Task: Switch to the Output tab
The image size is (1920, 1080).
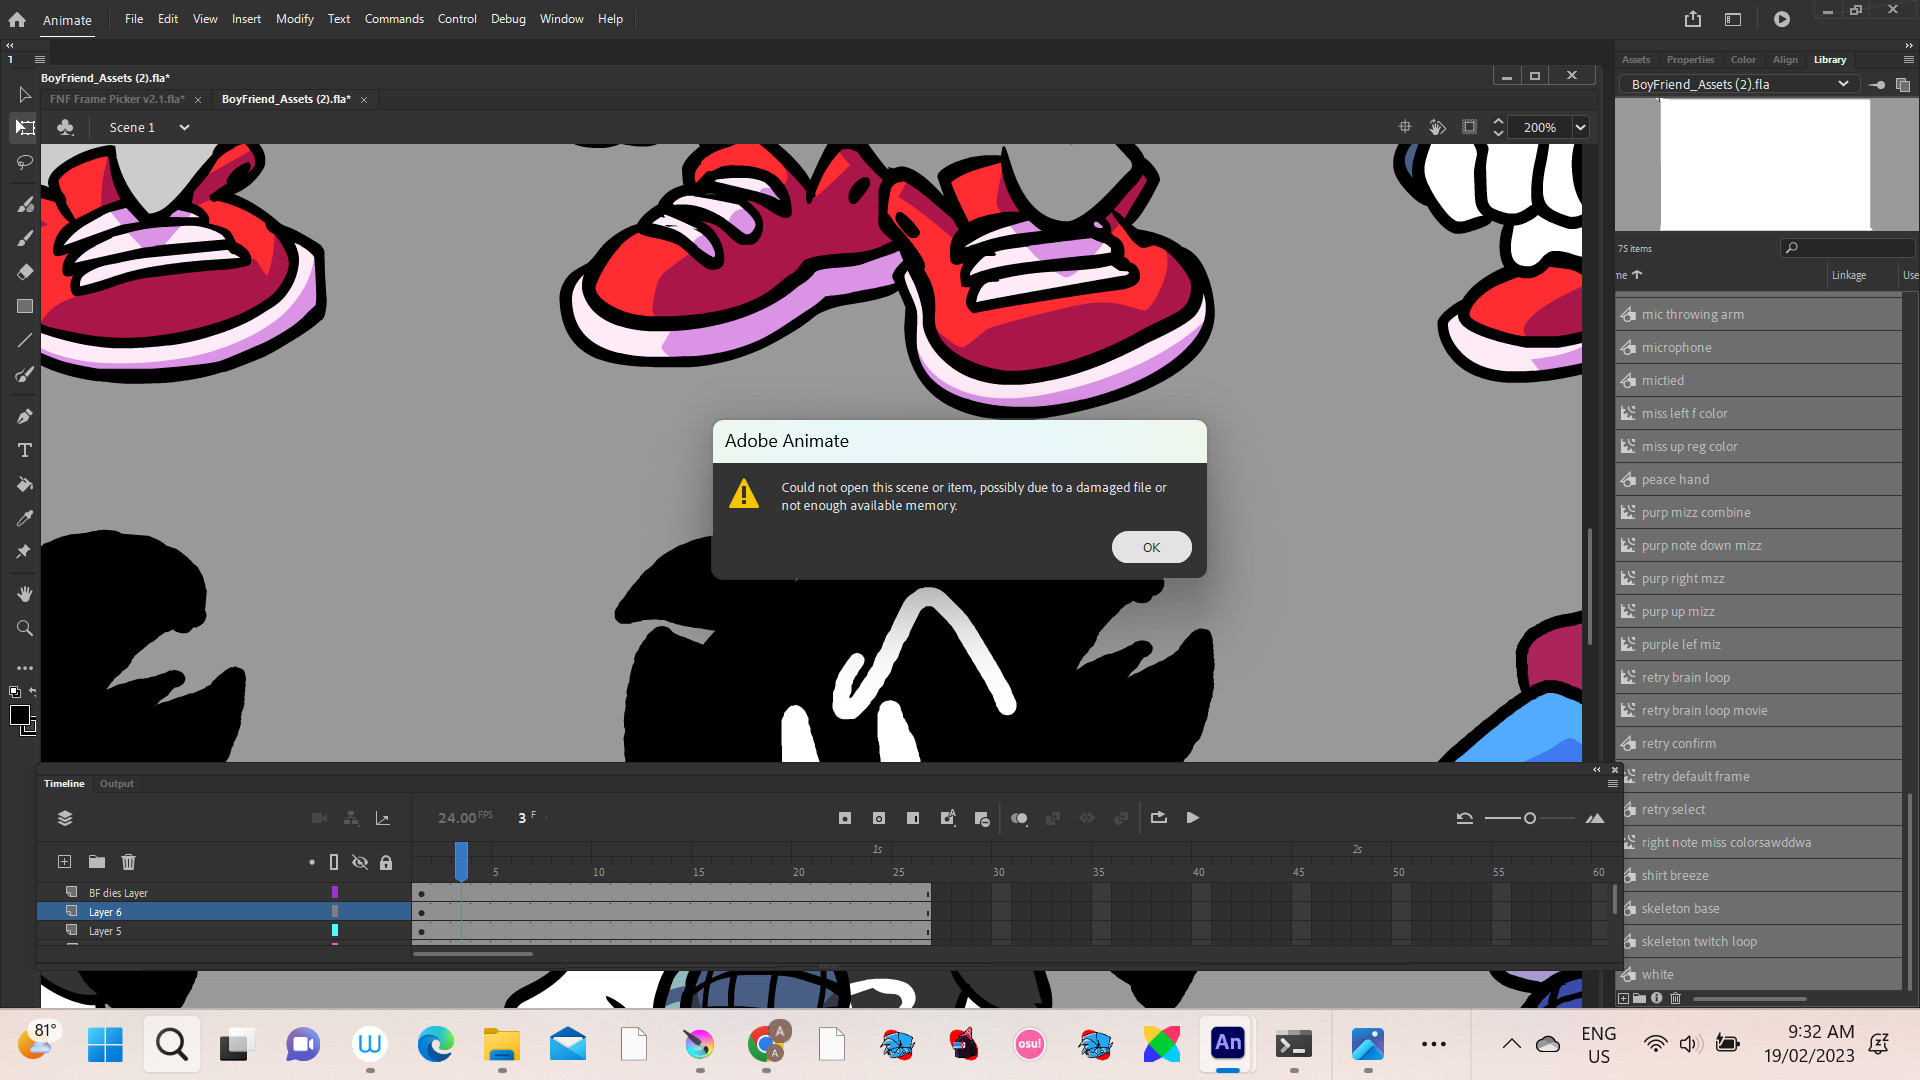Action: coord(117,784)
